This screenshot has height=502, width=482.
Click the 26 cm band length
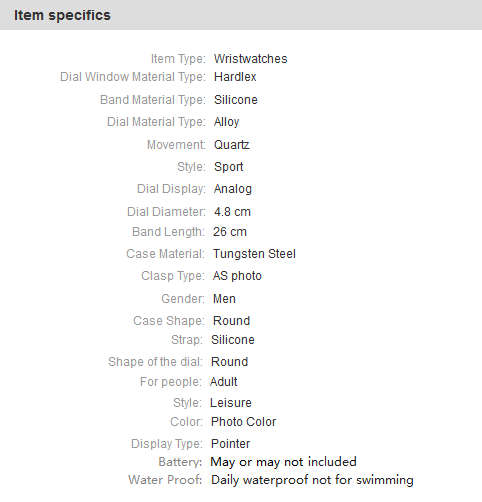[x=230, y=232]
